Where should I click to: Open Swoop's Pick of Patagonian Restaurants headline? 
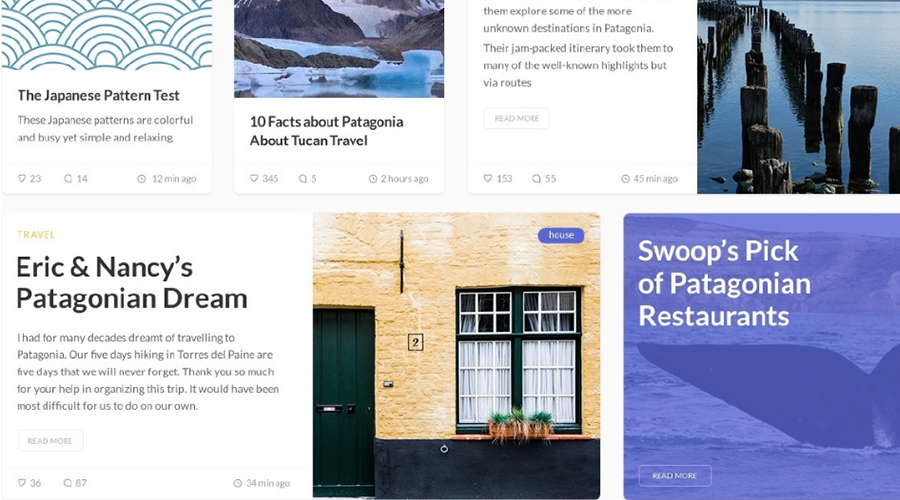[x=724, y=283]
